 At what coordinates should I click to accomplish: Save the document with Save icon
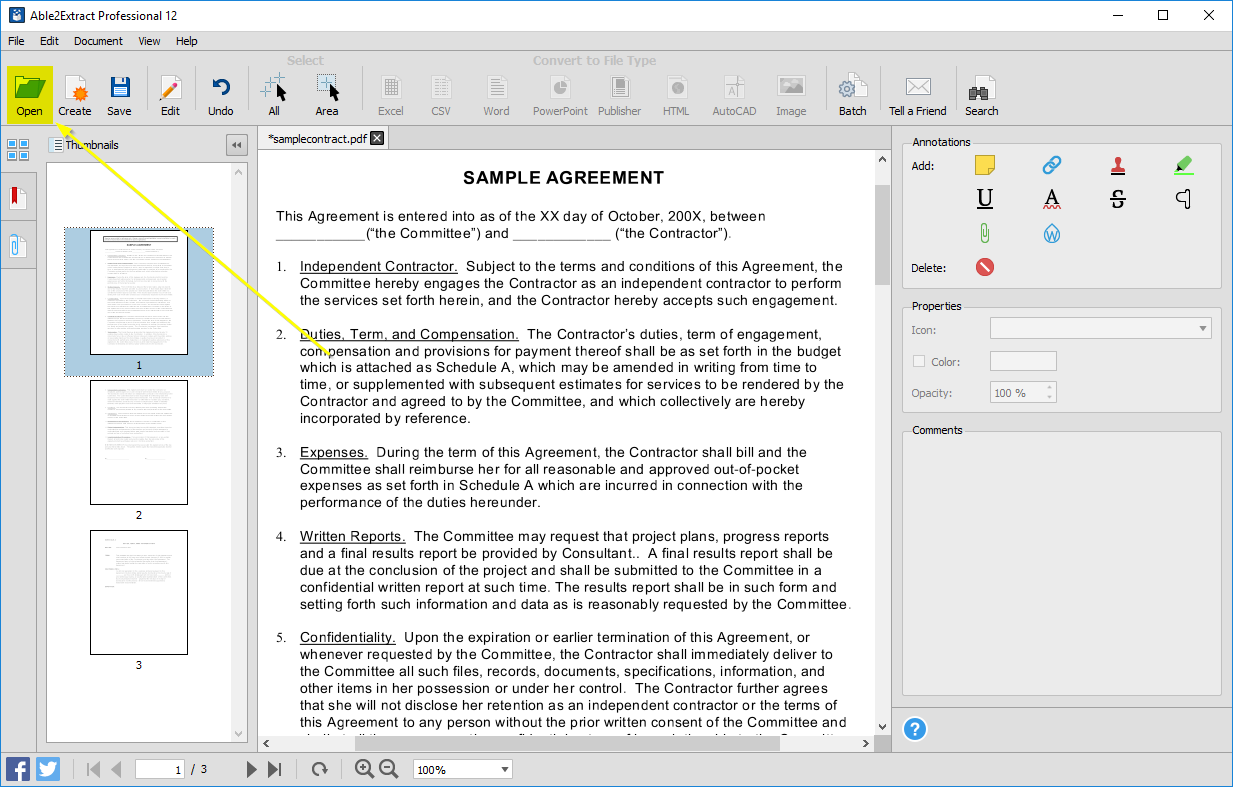click(120, 95)
